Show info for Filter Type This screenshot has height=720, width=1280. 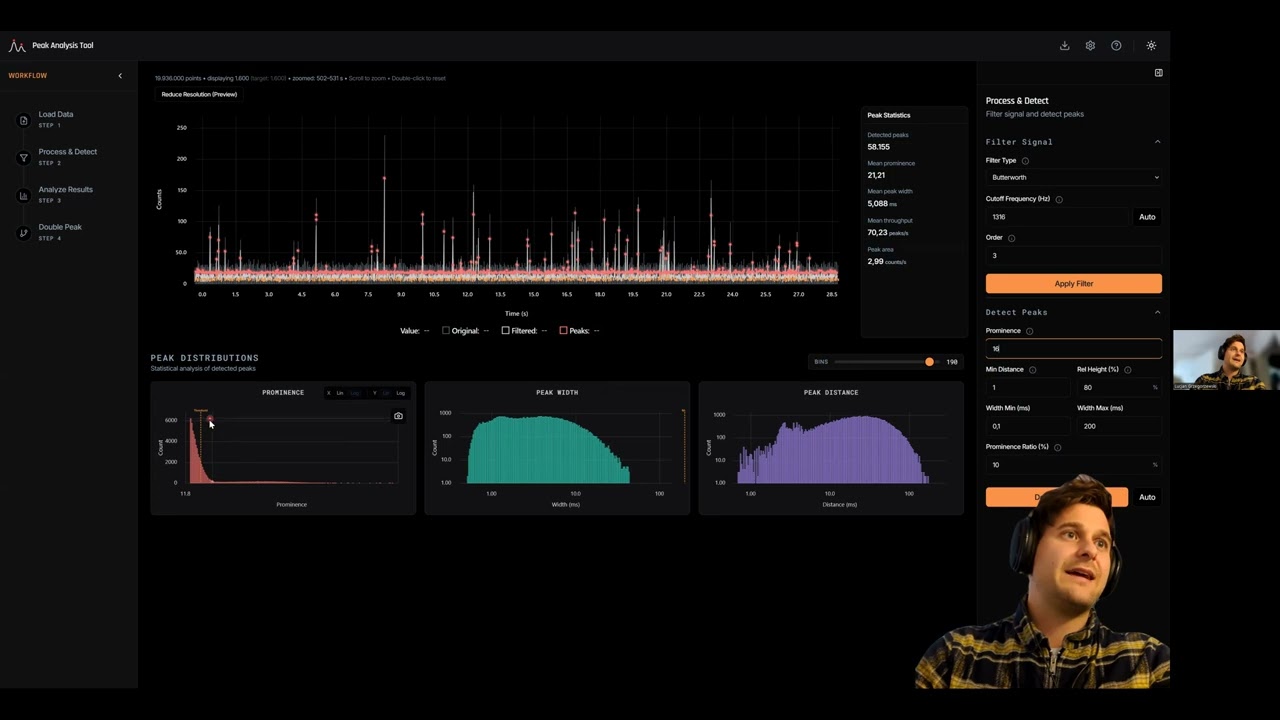click(1025, 161)
